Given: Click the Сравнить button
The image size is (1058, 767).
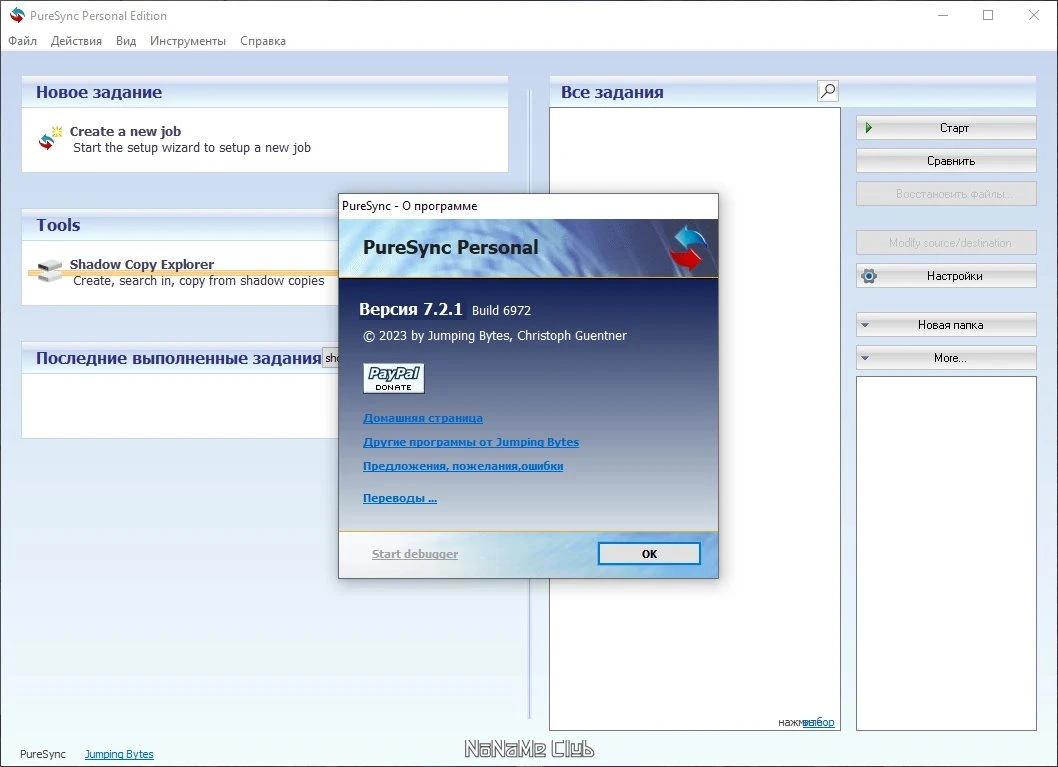Looking at the screenshot, I should [946, 161].
